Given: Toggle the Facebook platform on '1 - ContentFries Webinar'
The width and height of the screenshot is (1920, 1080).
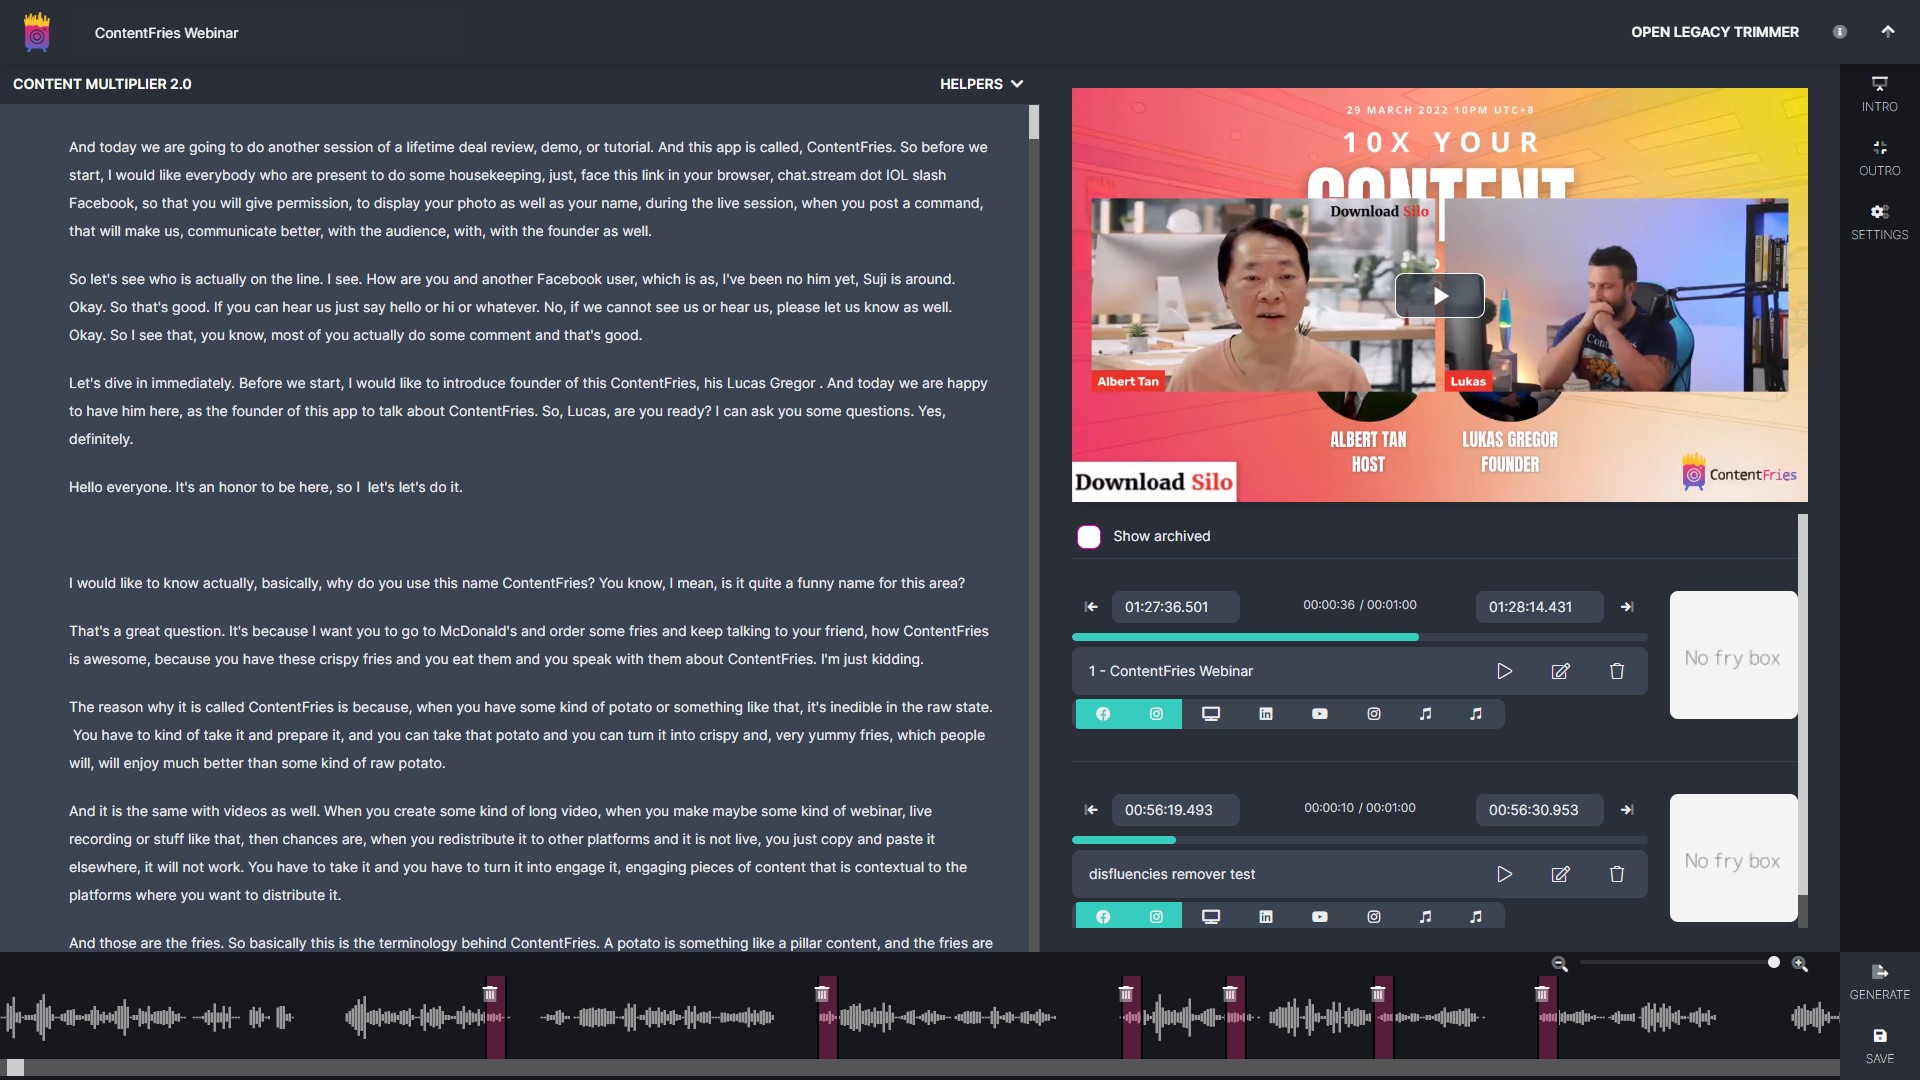Looking at the screenshot, I should tap(1104, 713).
